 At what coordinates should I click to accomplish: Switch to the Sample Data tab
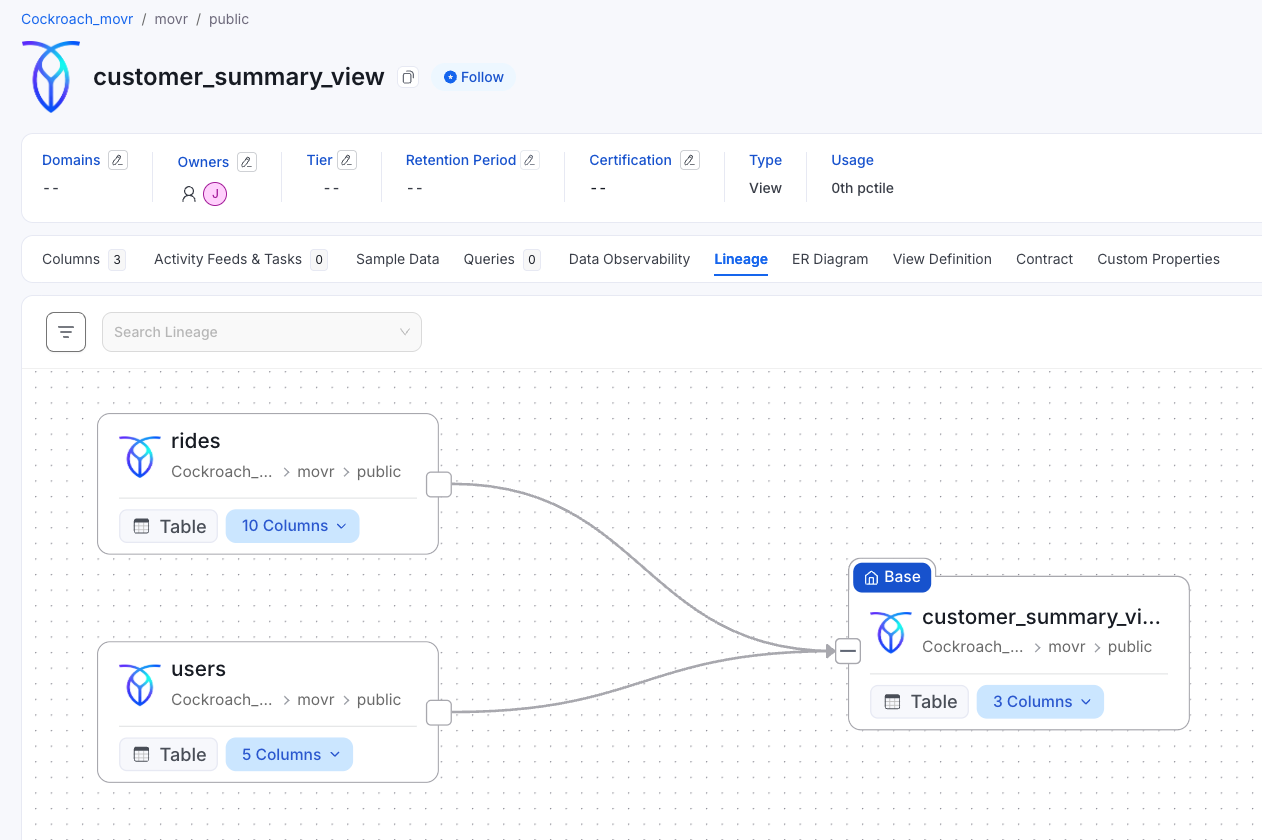click(397, 259)
